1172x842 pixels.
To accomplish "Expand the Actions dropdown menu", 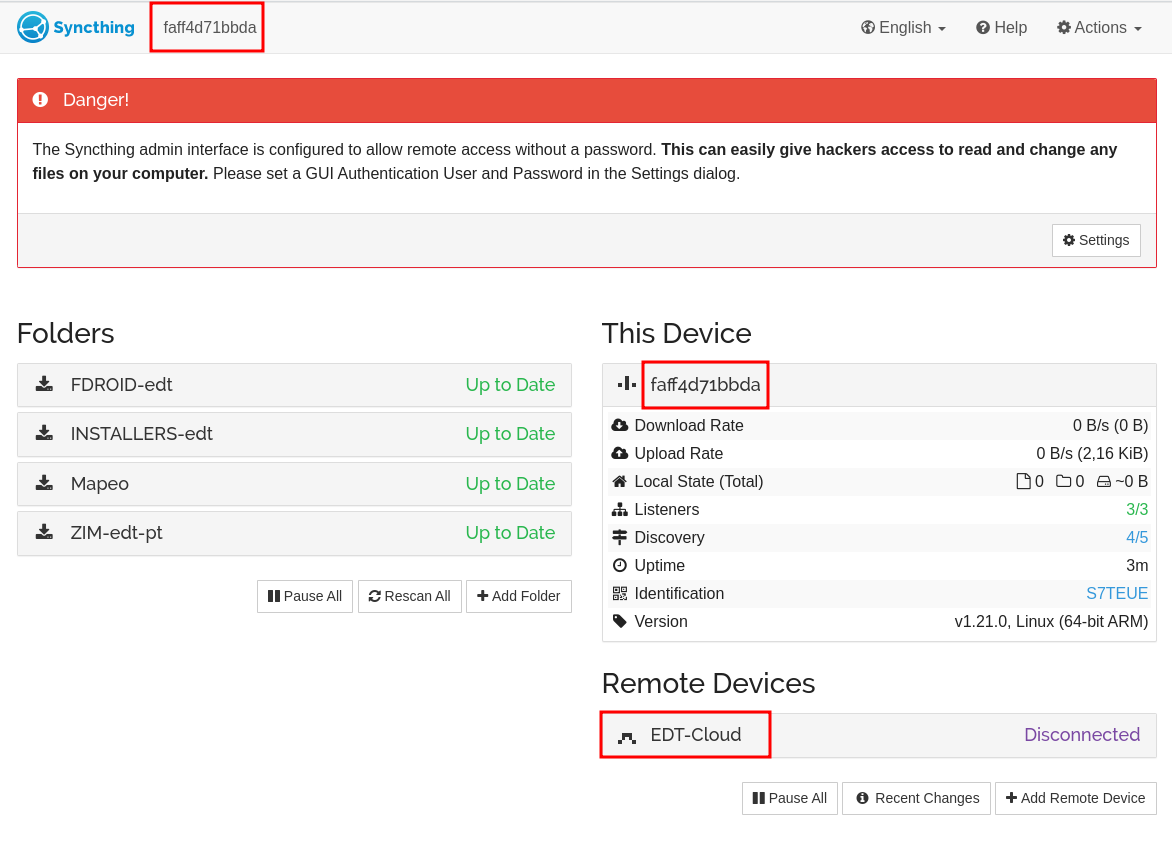I will pyautogui.click(x=1099, y=28).
